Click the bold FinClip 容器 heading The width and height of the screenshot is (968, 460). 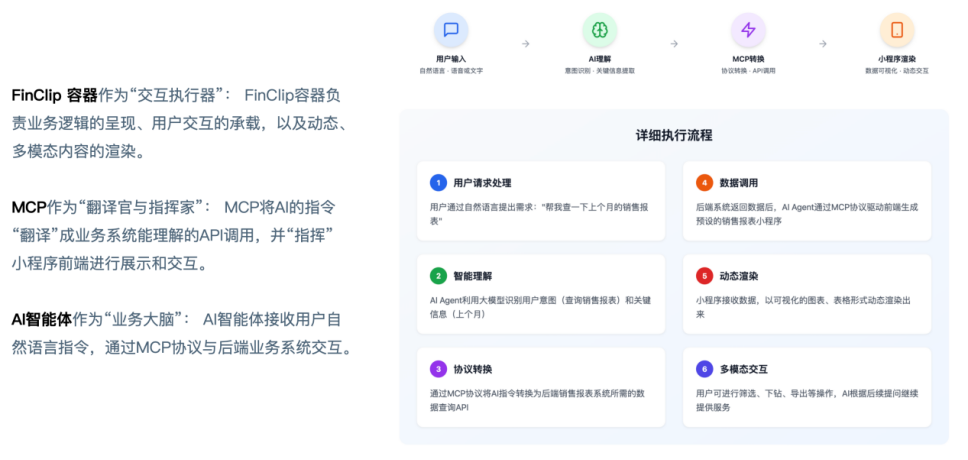54,96
